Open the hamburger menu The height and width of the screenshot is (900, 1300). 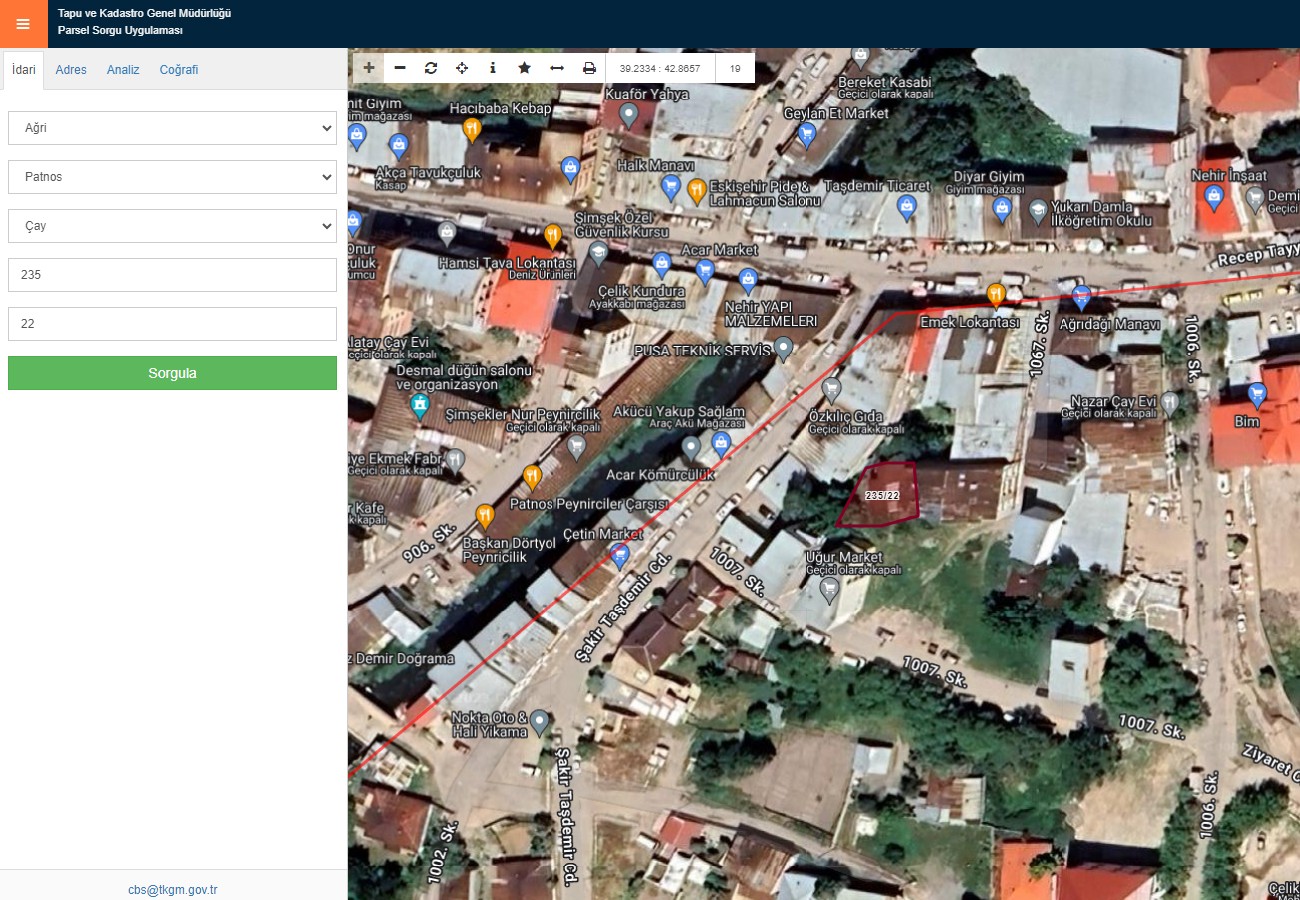[x=23, y=24]
